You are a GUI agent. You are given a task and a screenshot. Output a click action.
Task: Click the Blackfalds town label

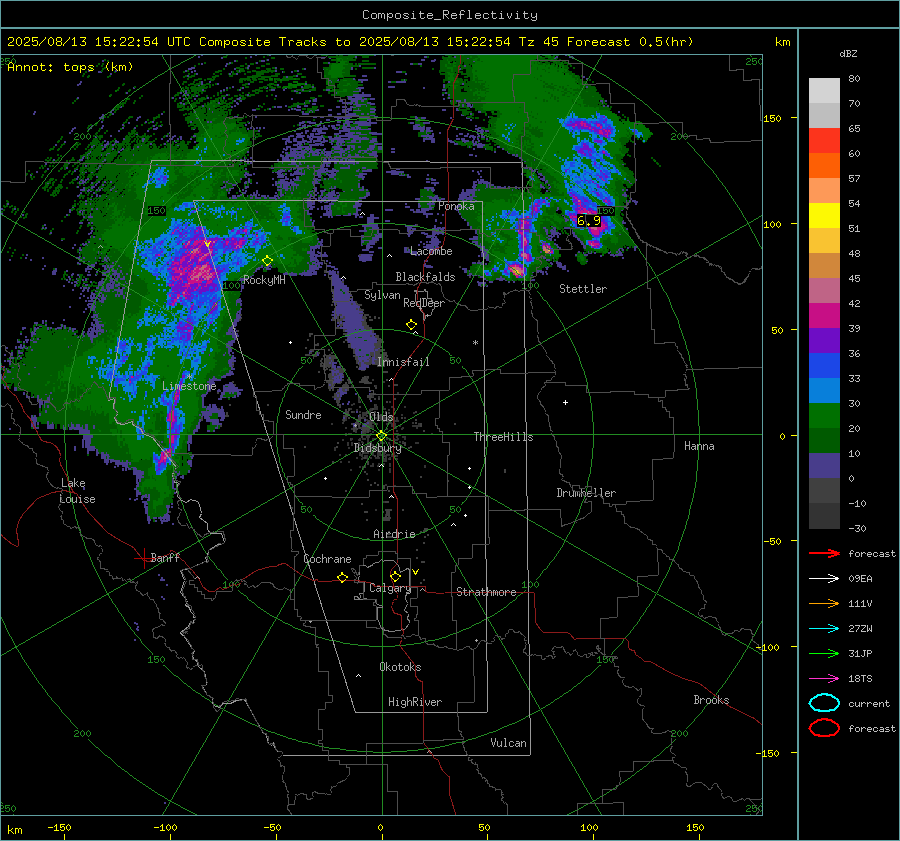pos(425,277)
